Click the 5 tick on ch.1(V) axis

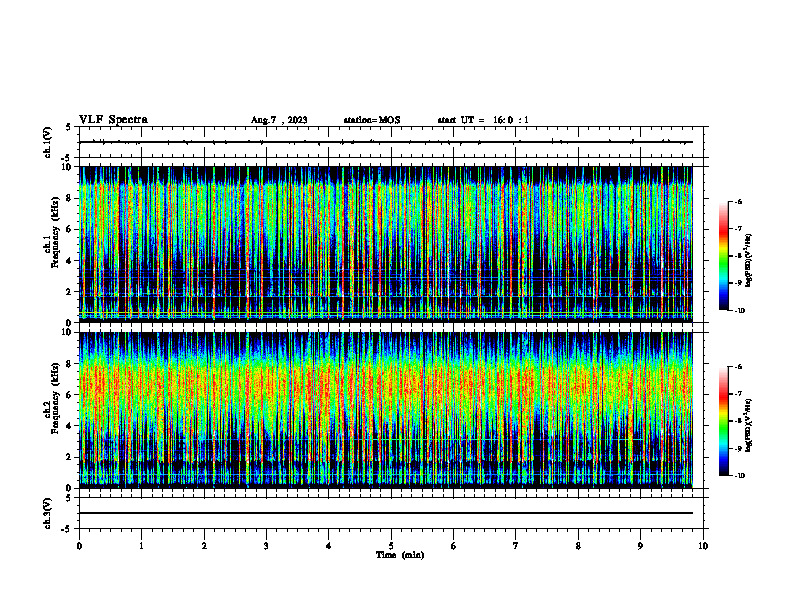pos(69,127)
